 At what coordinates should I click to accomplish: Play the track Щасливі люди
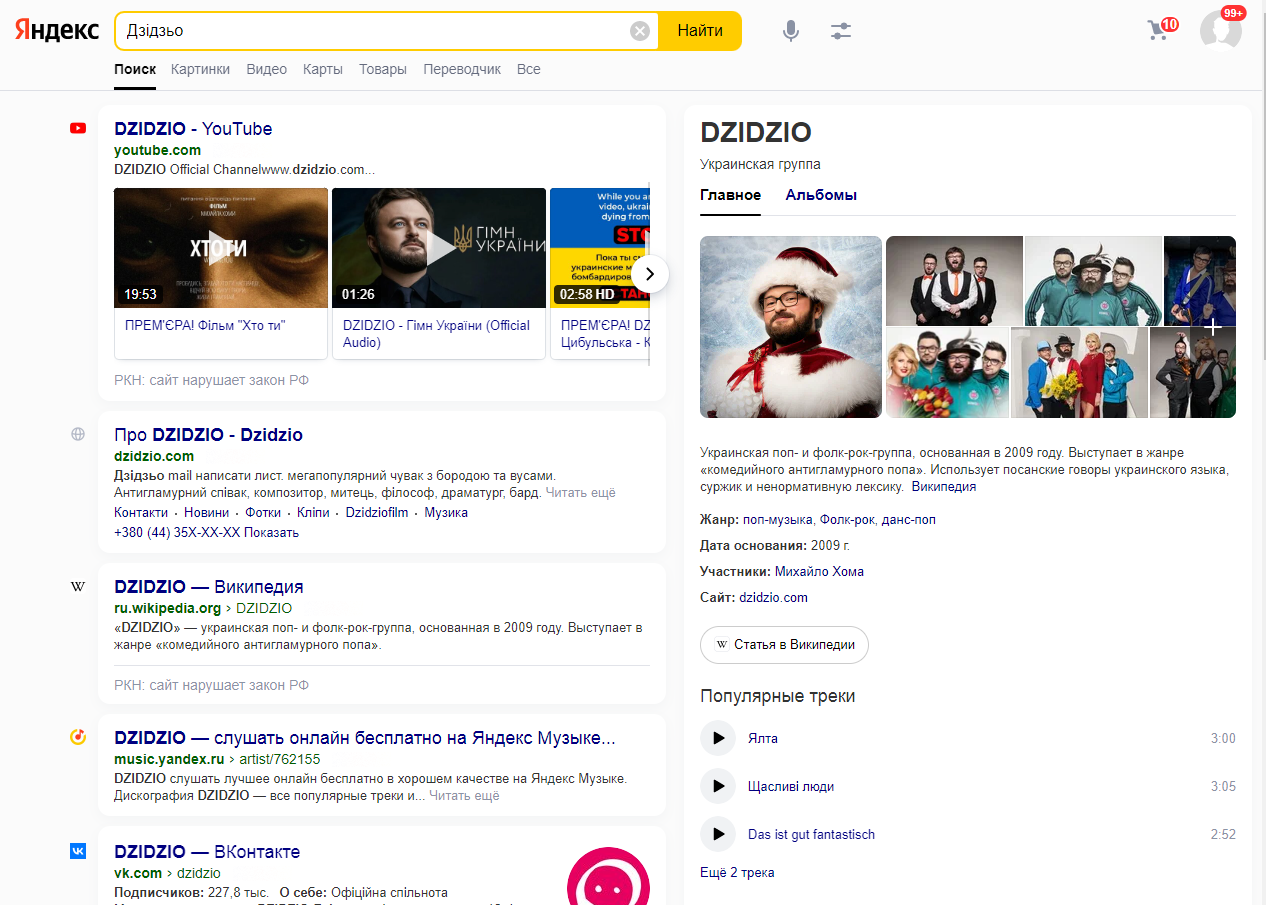(x=718, y=786)
